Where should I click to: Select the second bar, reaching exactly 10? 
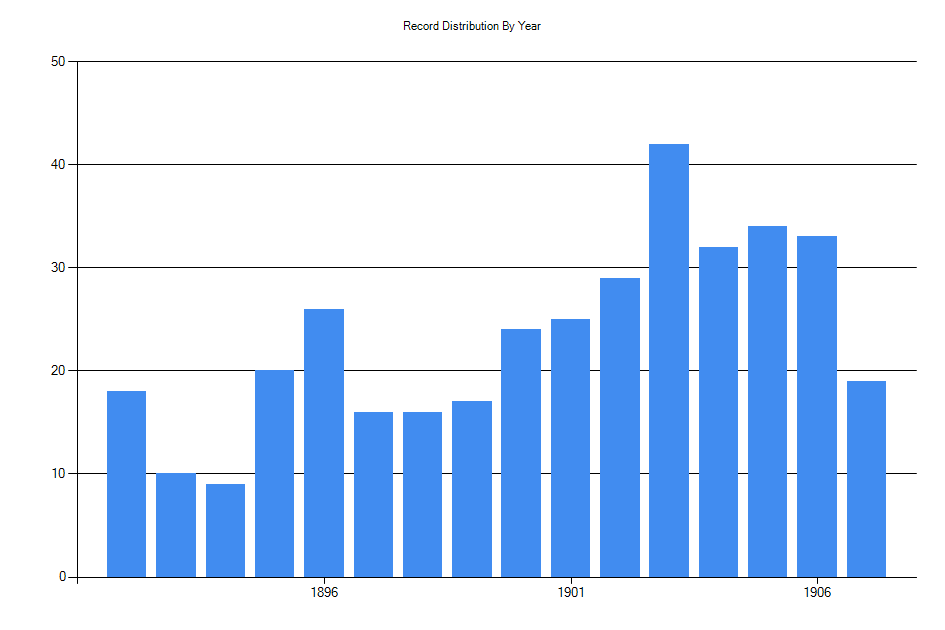pos(176,525)
